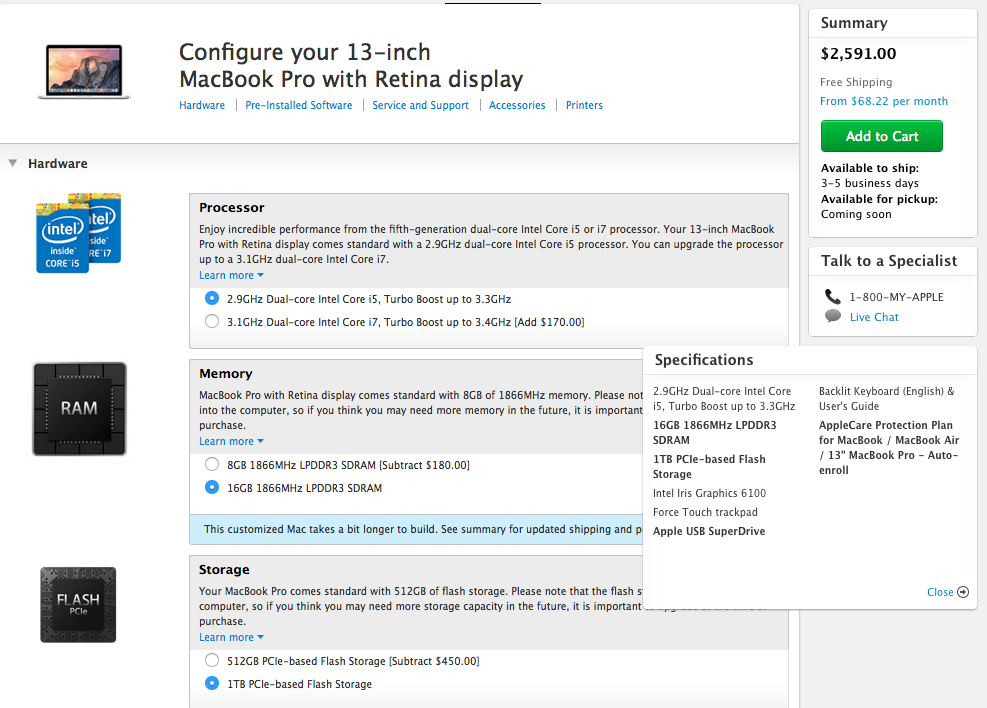
Task: Jump to Hardware section link
Action: tap(202, 105)
